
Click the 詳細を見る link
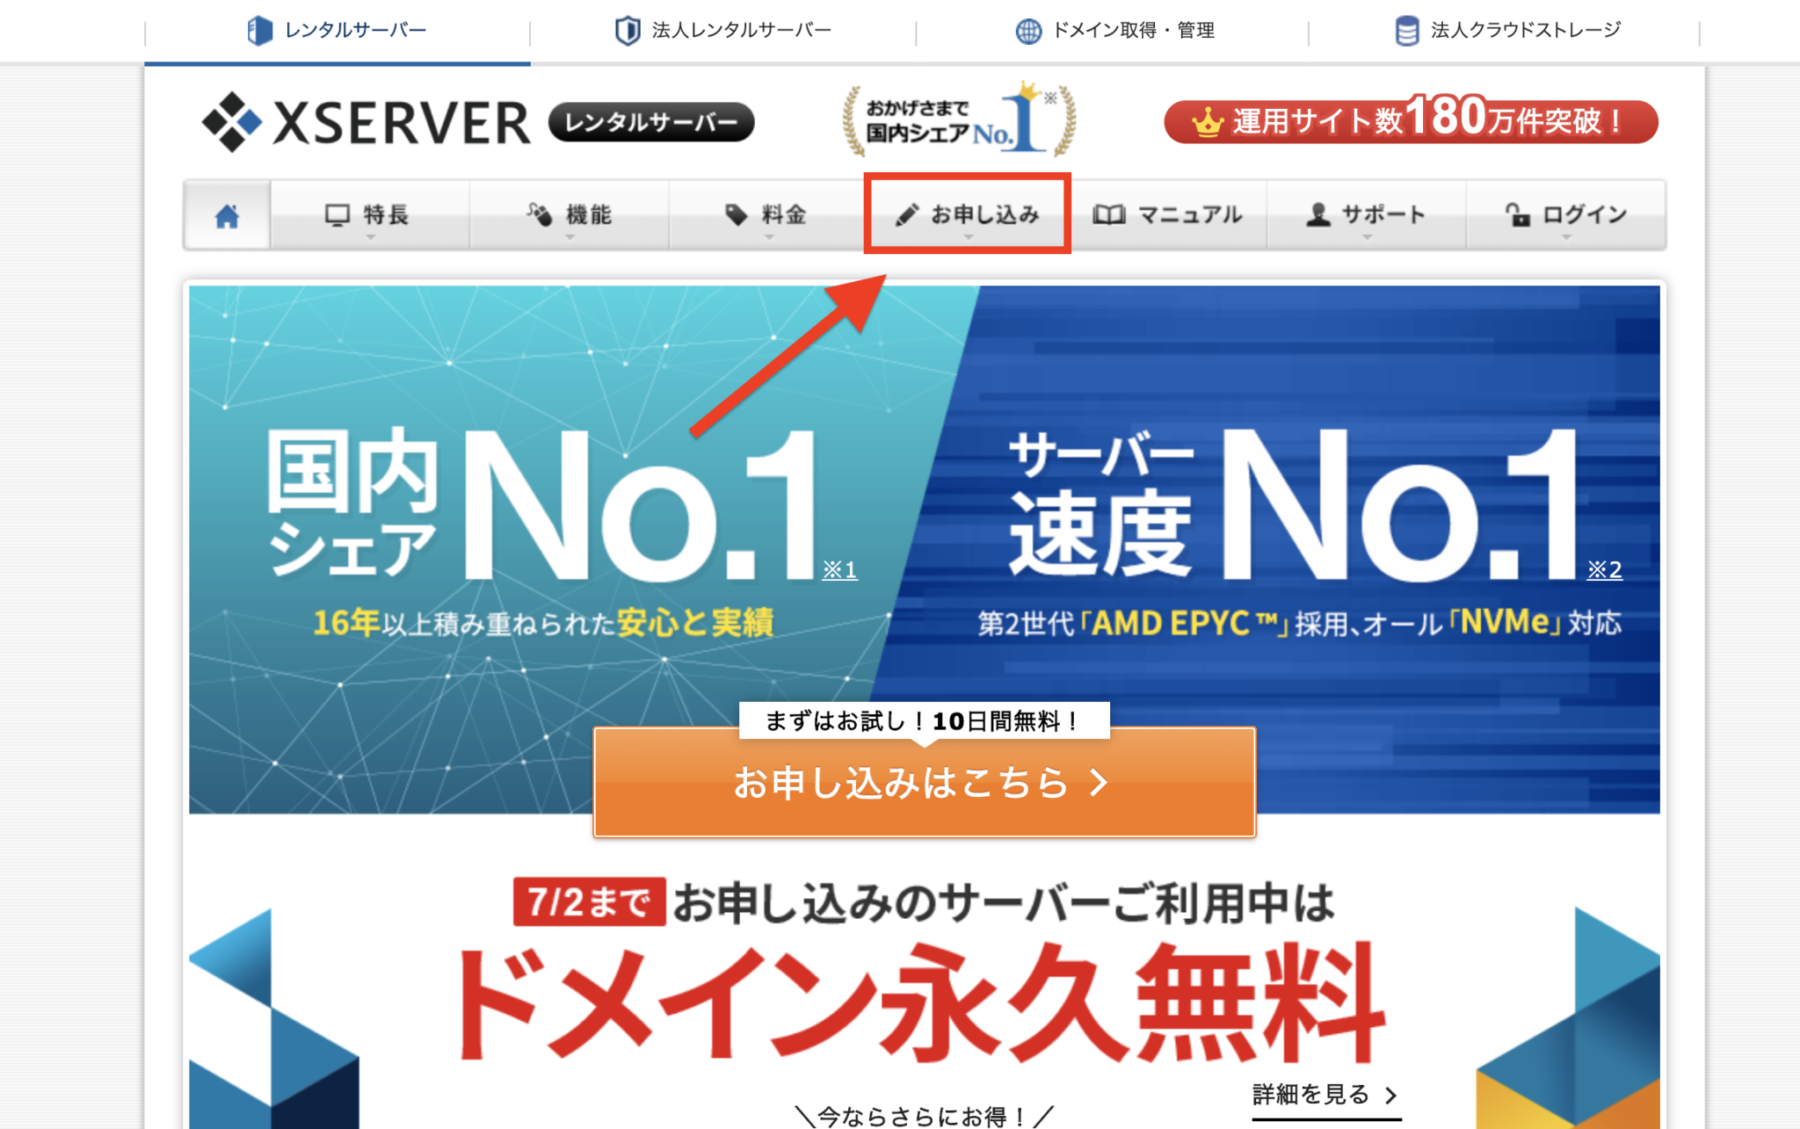1326,1096
